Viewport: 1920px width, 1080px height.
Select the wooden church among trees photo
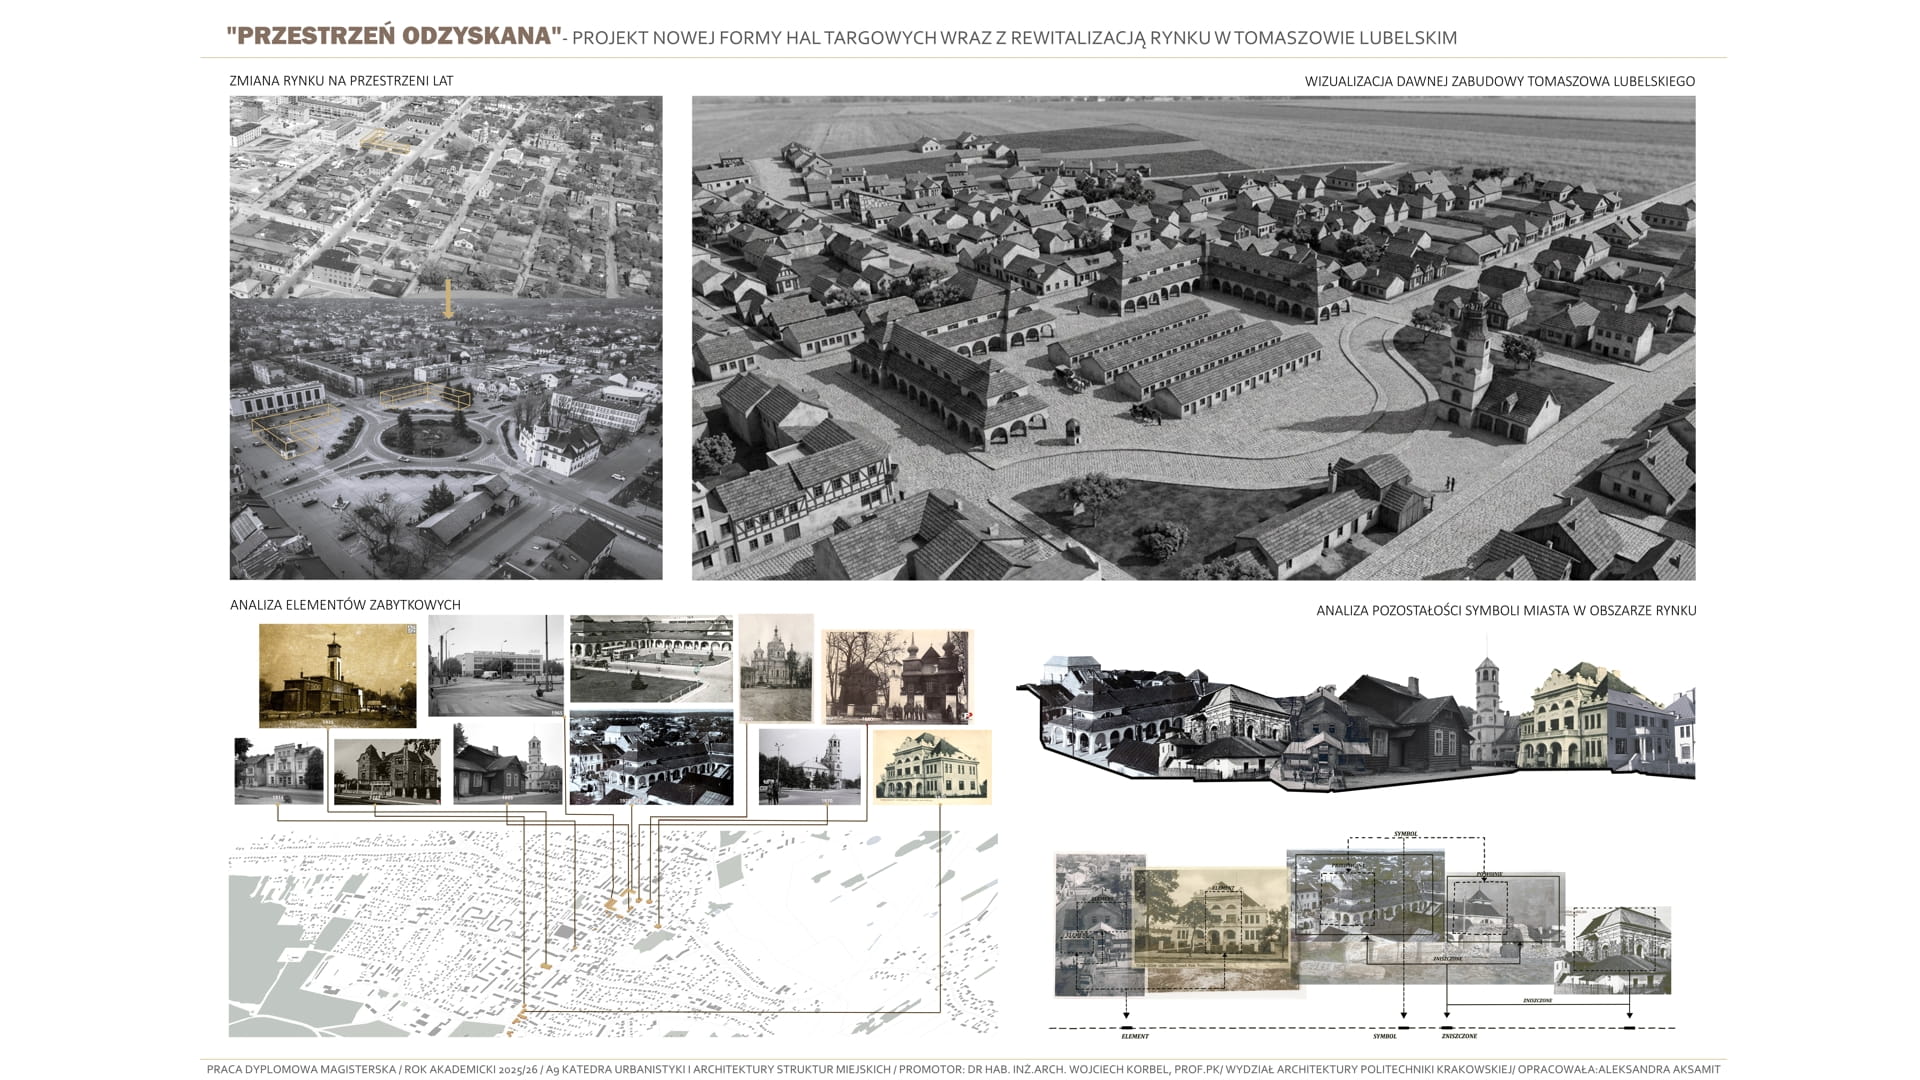tap(897, 676)
